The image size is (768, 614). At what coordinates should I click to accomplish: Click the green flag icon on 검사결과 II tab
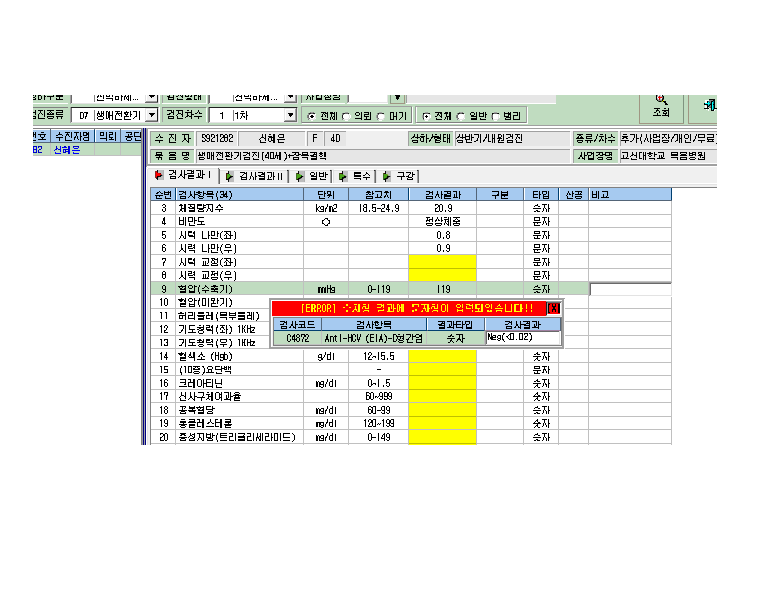[x=229, y=176]
